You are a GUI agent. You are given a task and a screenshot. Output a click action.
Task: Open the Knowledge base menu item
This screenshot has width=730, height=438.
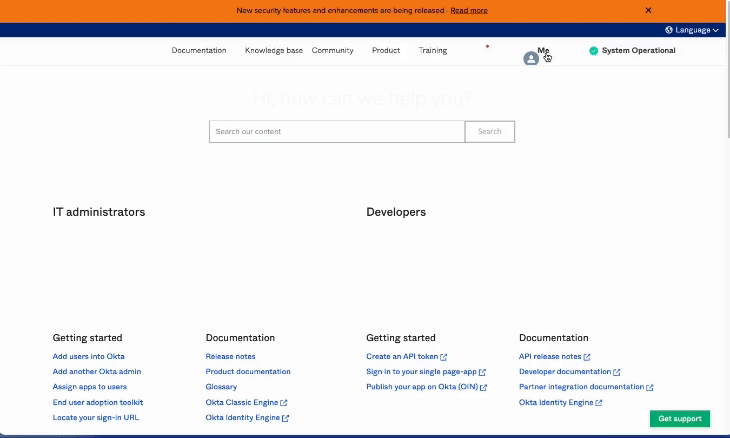273,50
